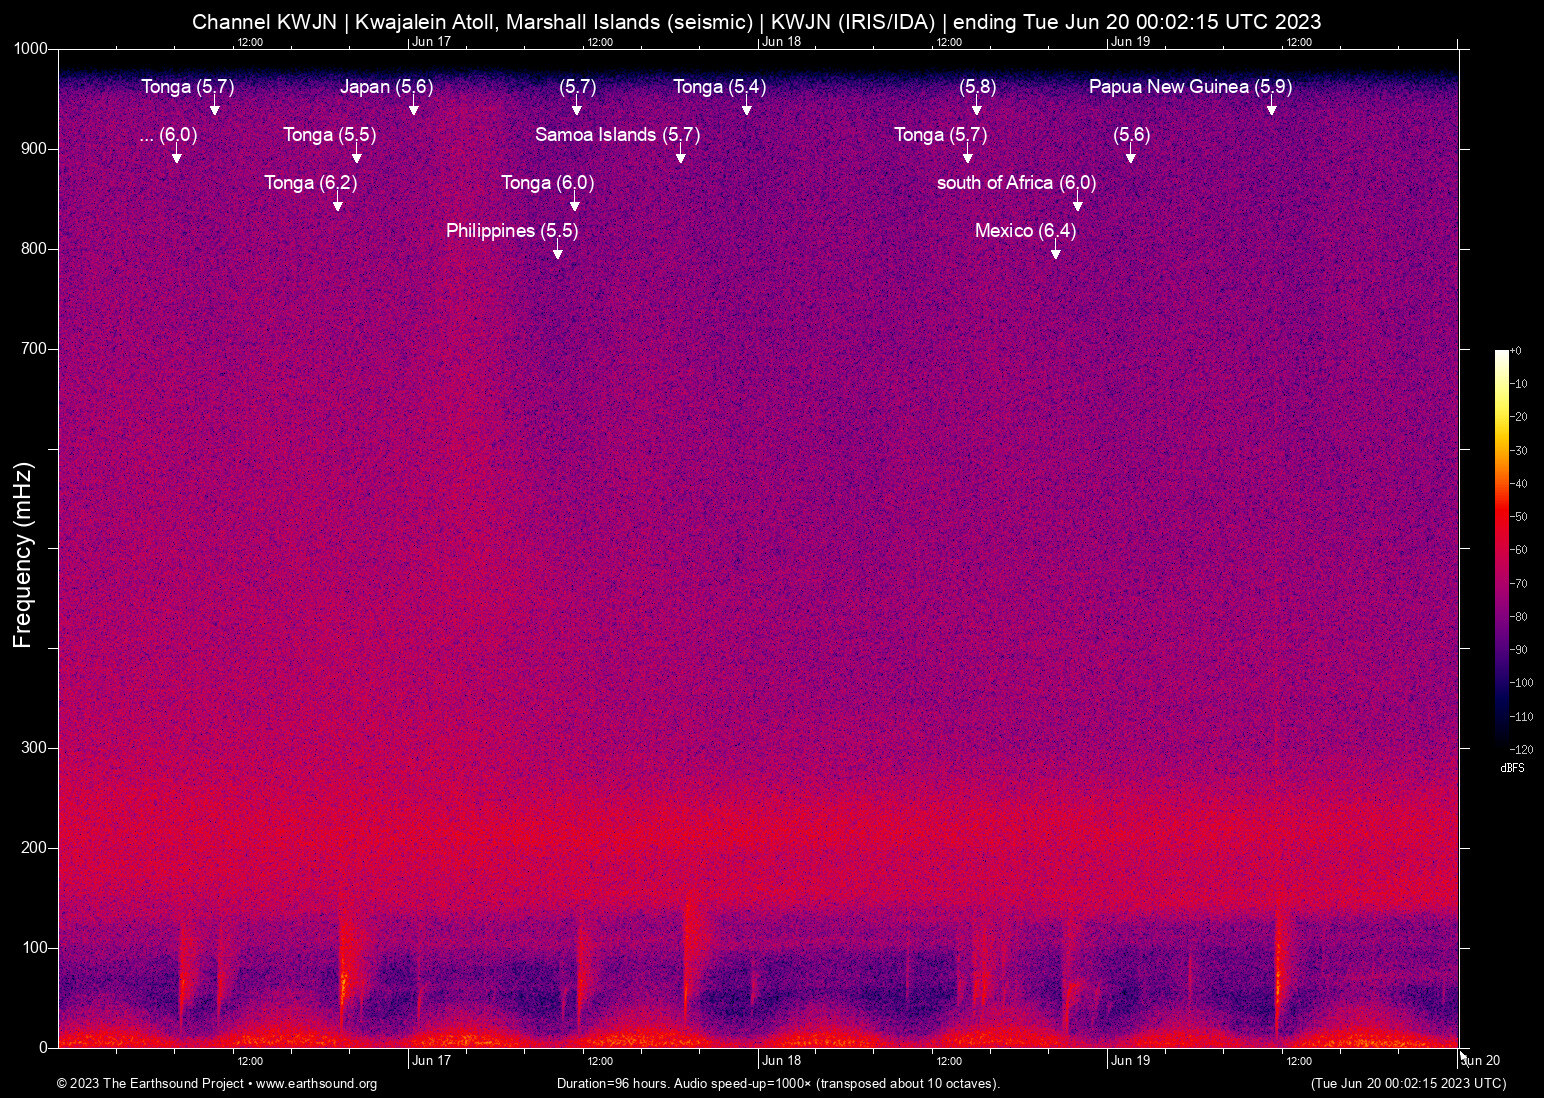Select the Tonga (5.4) marker near Jun 18
The image size is (1544, 1098).
click(x=747, y=109)
